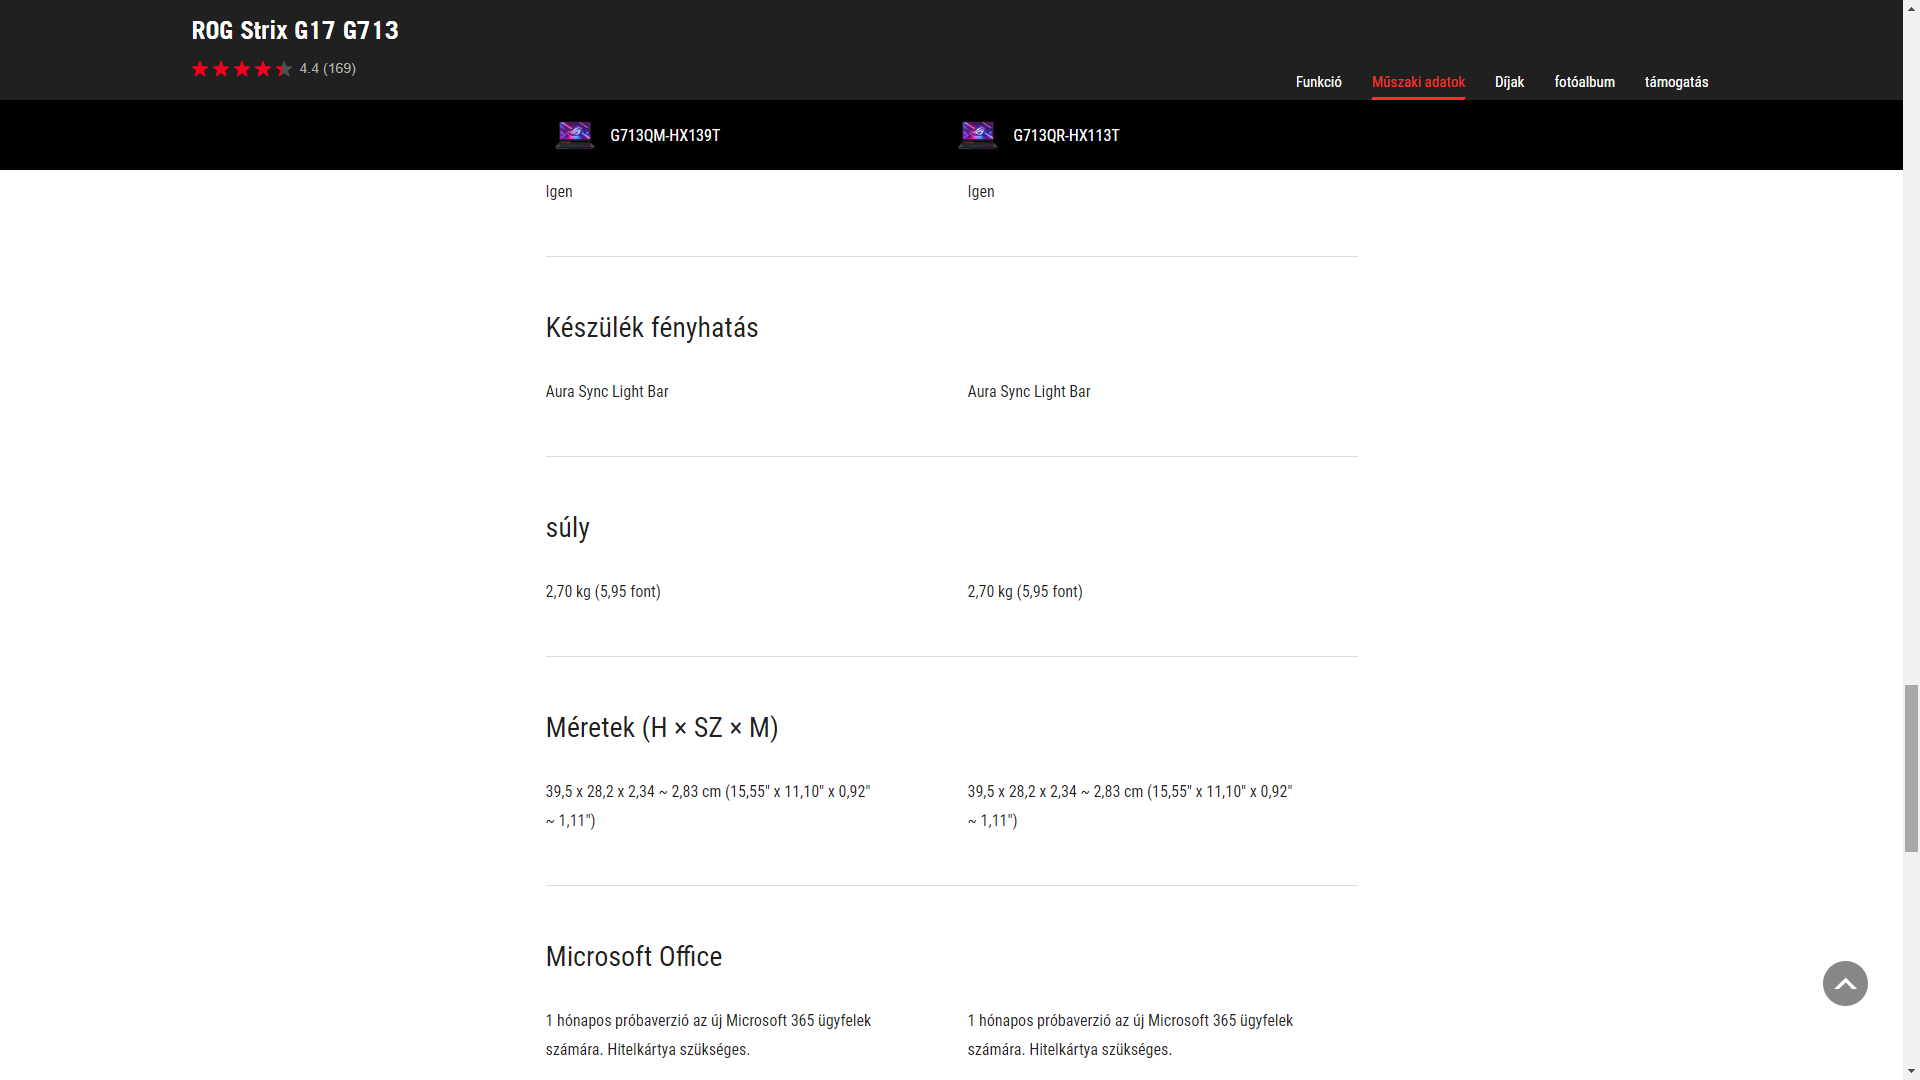The width and height of the screenshot is (1920, 1080).
Task: Click the súly heading
Action: [568, 528]
